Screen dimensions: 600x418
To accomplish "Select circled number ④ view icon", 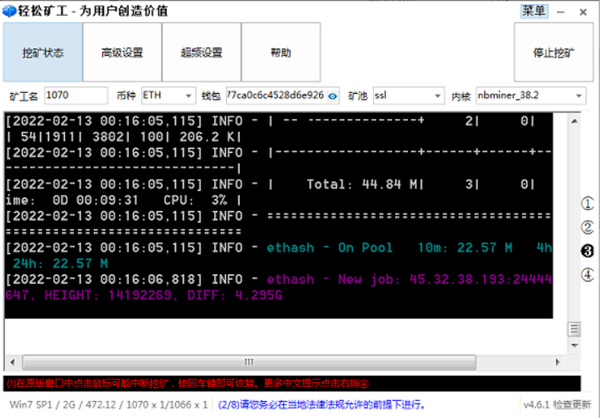I will (x=587, y=274).
